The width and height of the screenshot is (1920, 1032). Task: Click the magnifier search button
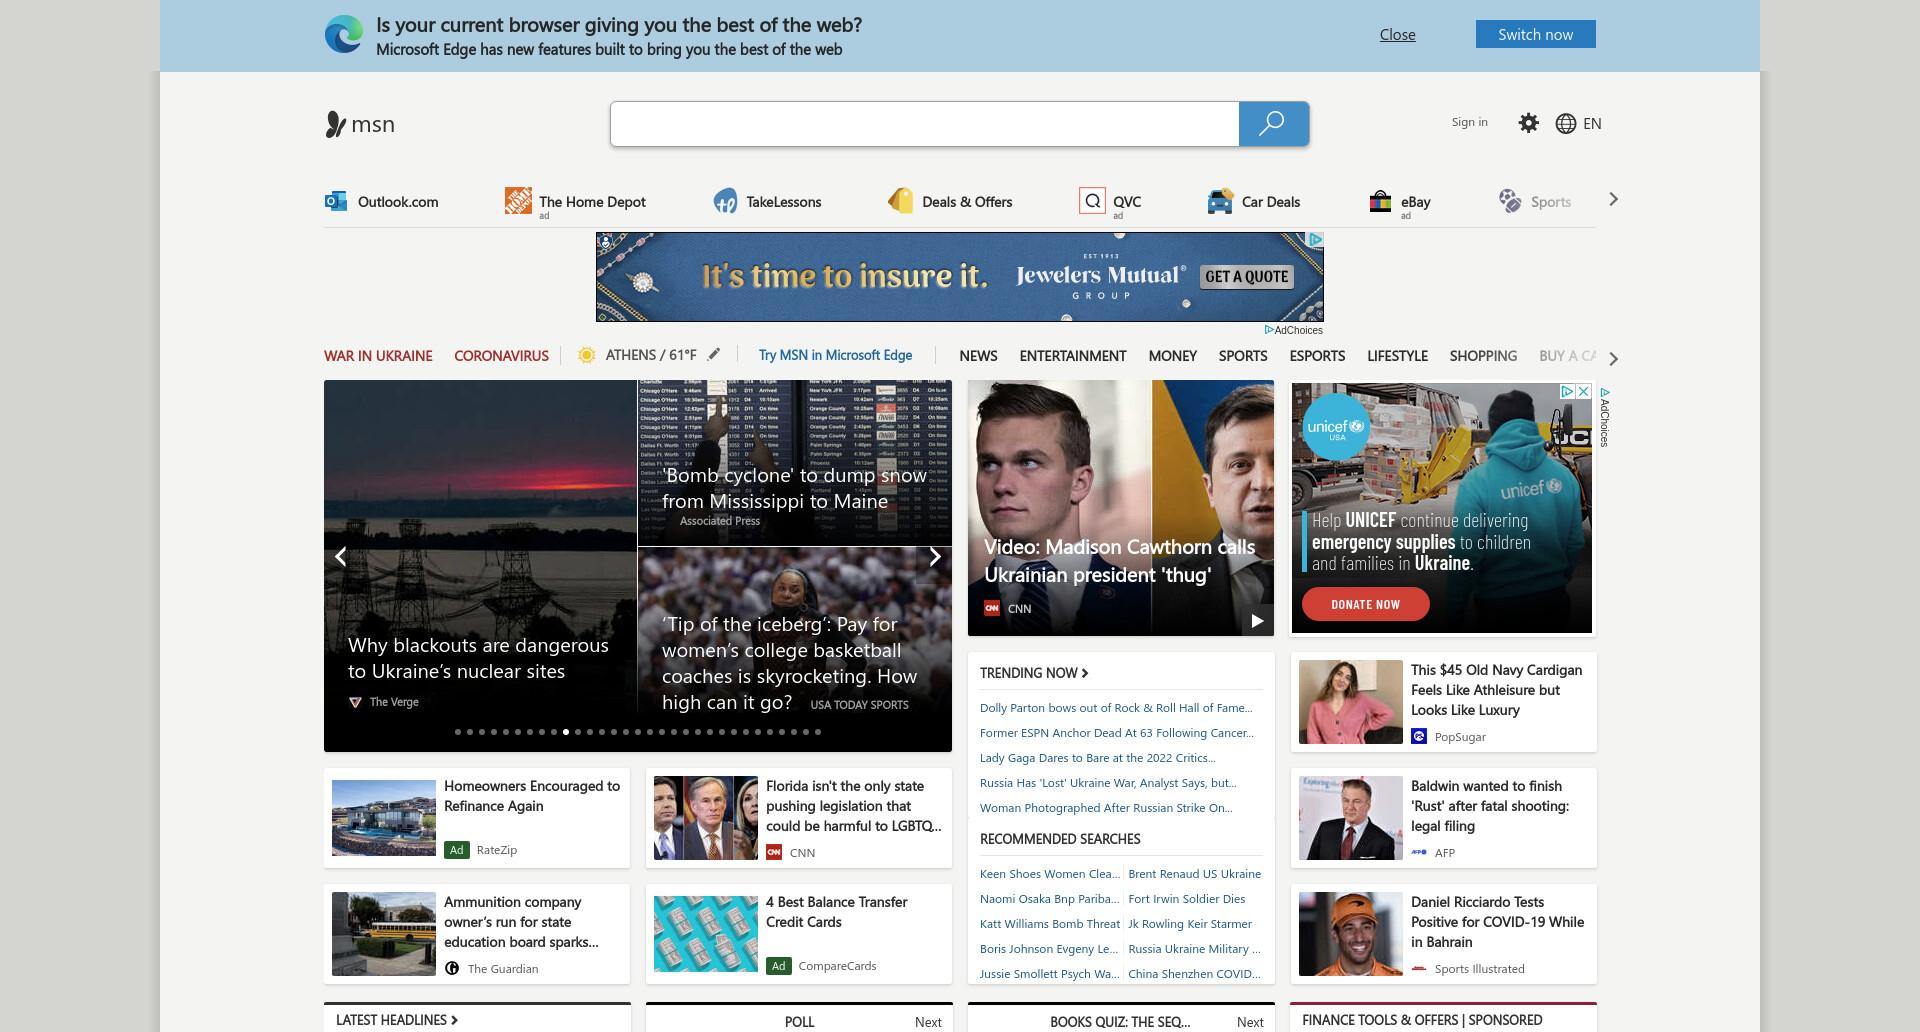(x=1274, y=124)
